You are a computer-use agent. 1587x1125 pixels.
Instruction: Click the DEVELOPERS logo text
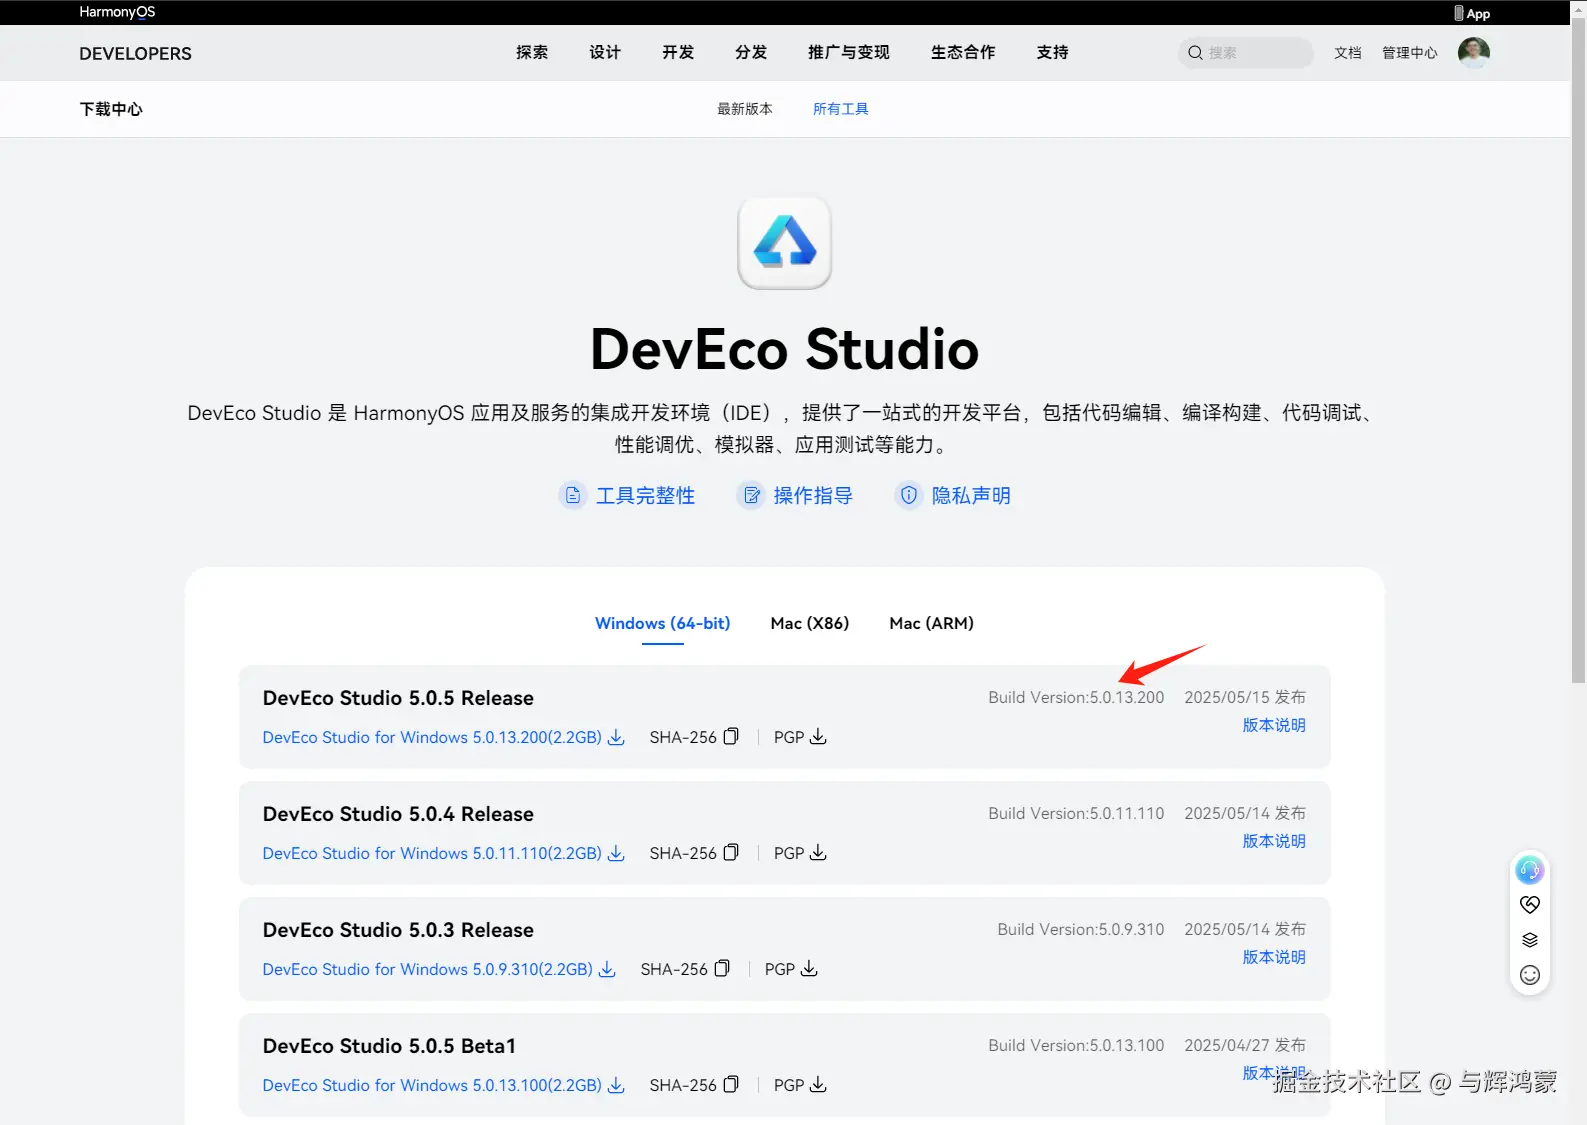tap(135, 54)
